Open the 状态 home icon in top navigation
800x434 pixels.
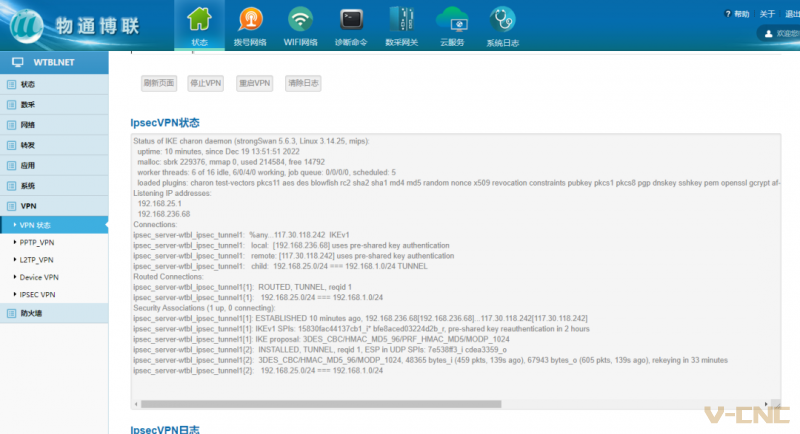pyautogui.click(x=199, y=19)
